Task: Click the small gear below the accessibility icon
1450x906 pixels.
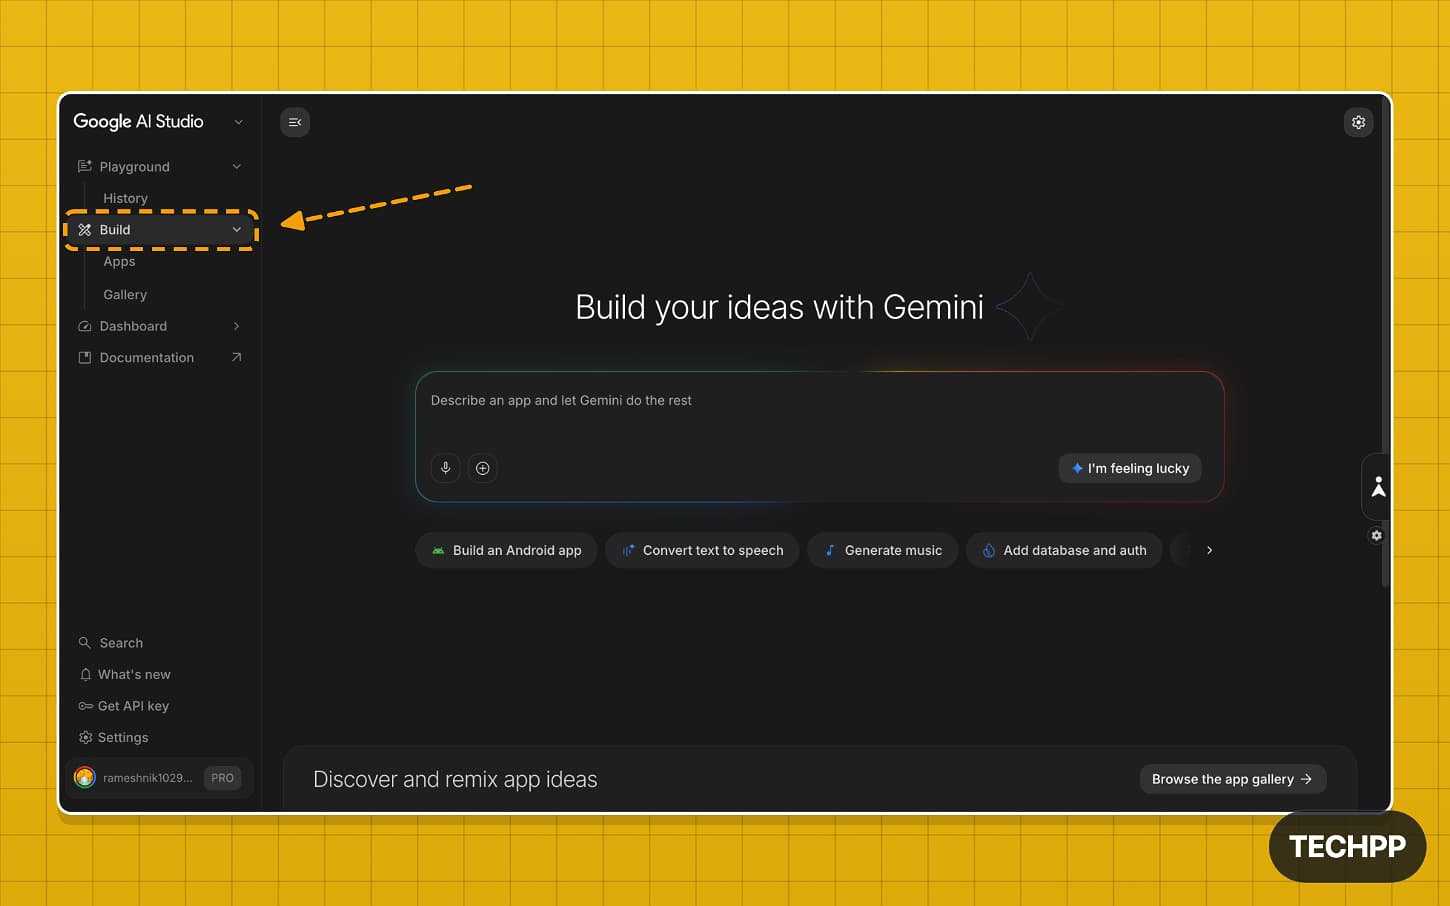Action: [1376, 536]
